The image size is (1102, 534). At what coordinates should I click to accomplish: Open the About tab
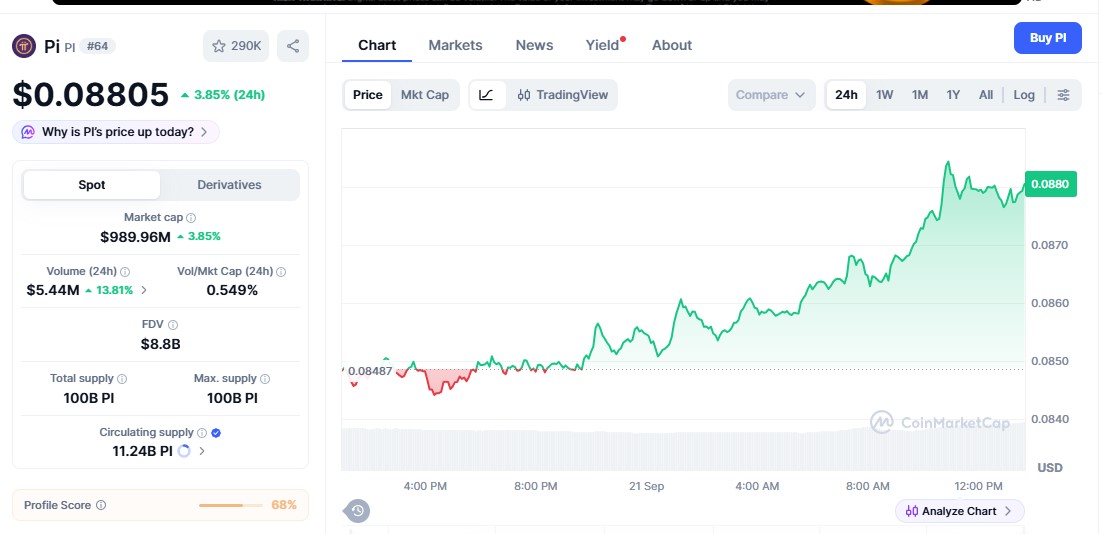[x=672, y=45]
